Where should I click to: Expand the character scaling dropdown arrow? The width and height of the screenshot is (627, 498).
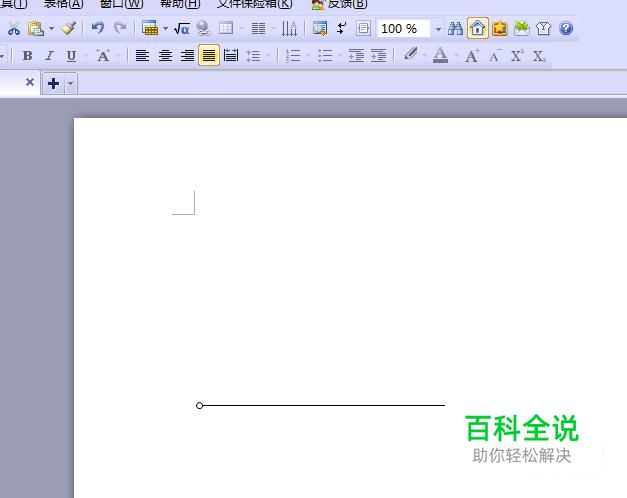[x=118, y=56]
